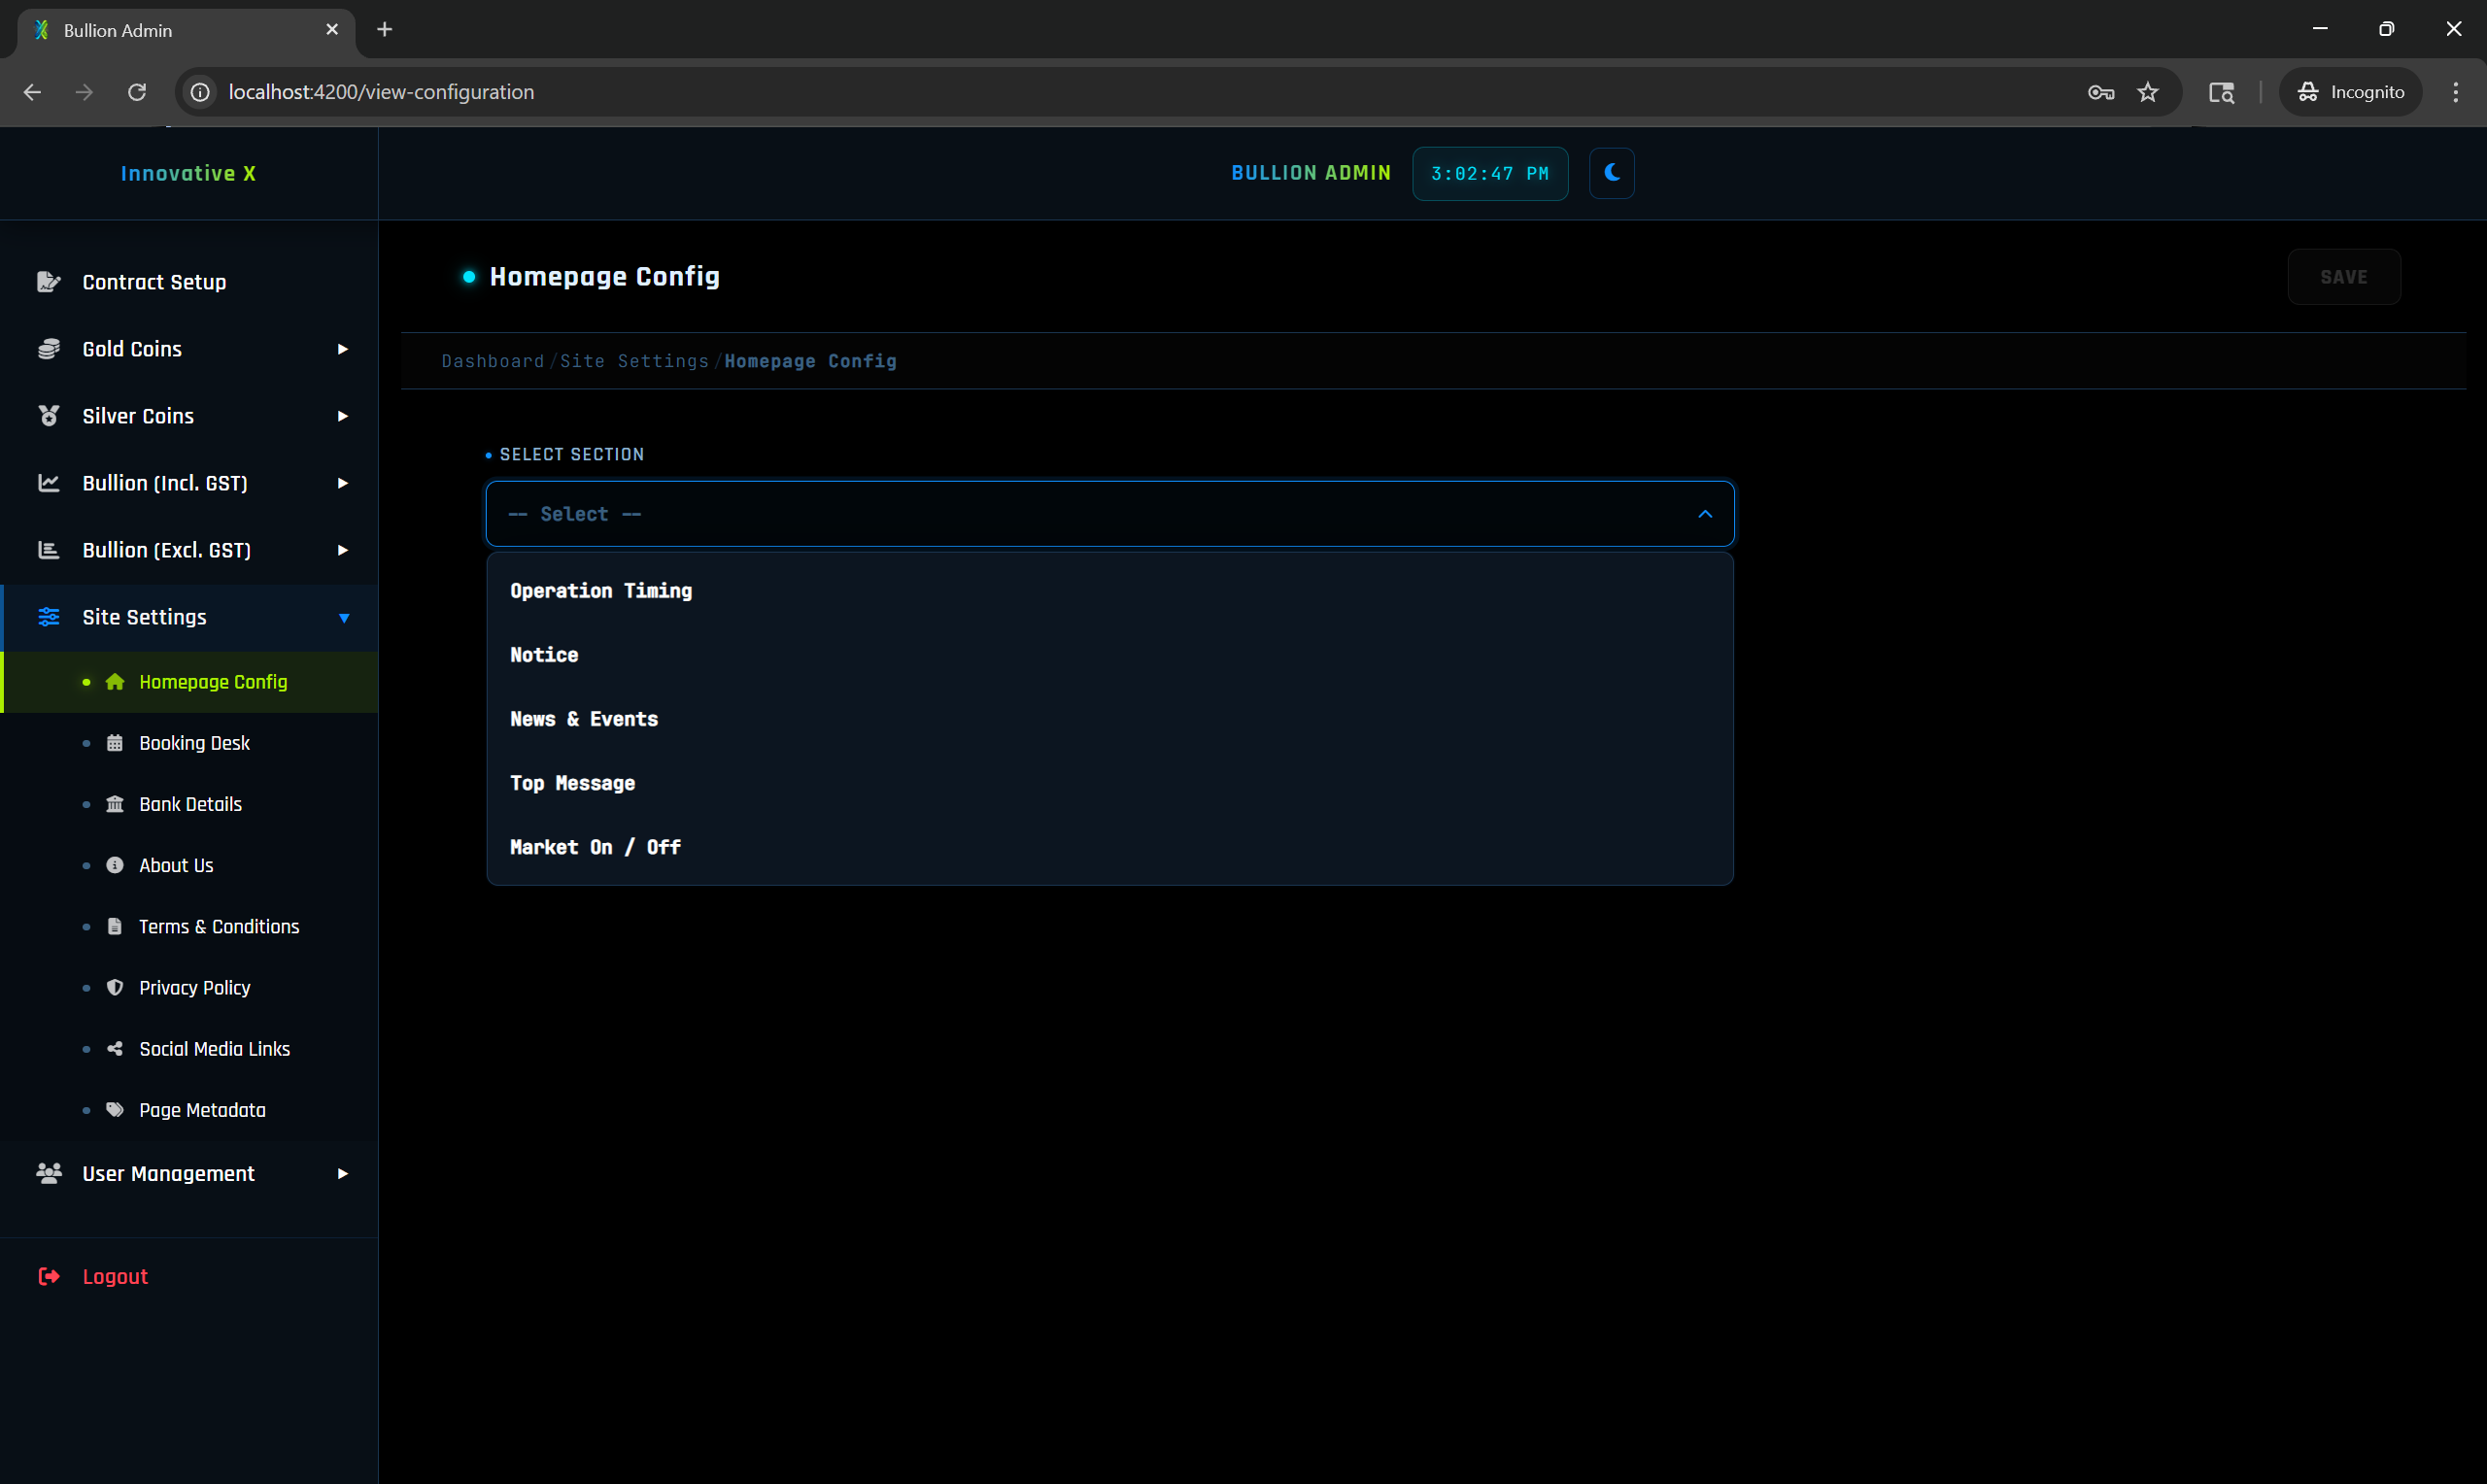Click the Gold Coins stack icon
The height and width of the screenshot is (1484, 2487).
click(x=48, y=349)
